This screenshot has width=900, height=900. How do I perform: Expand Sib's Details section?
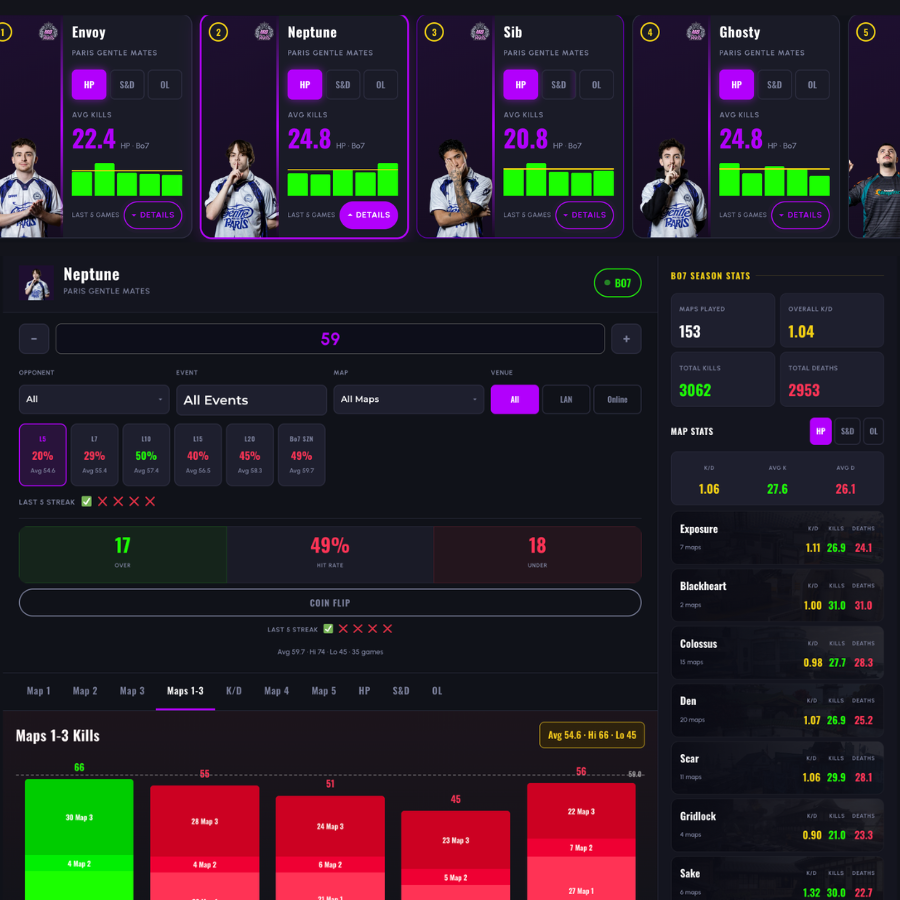[x=584, y=215]
